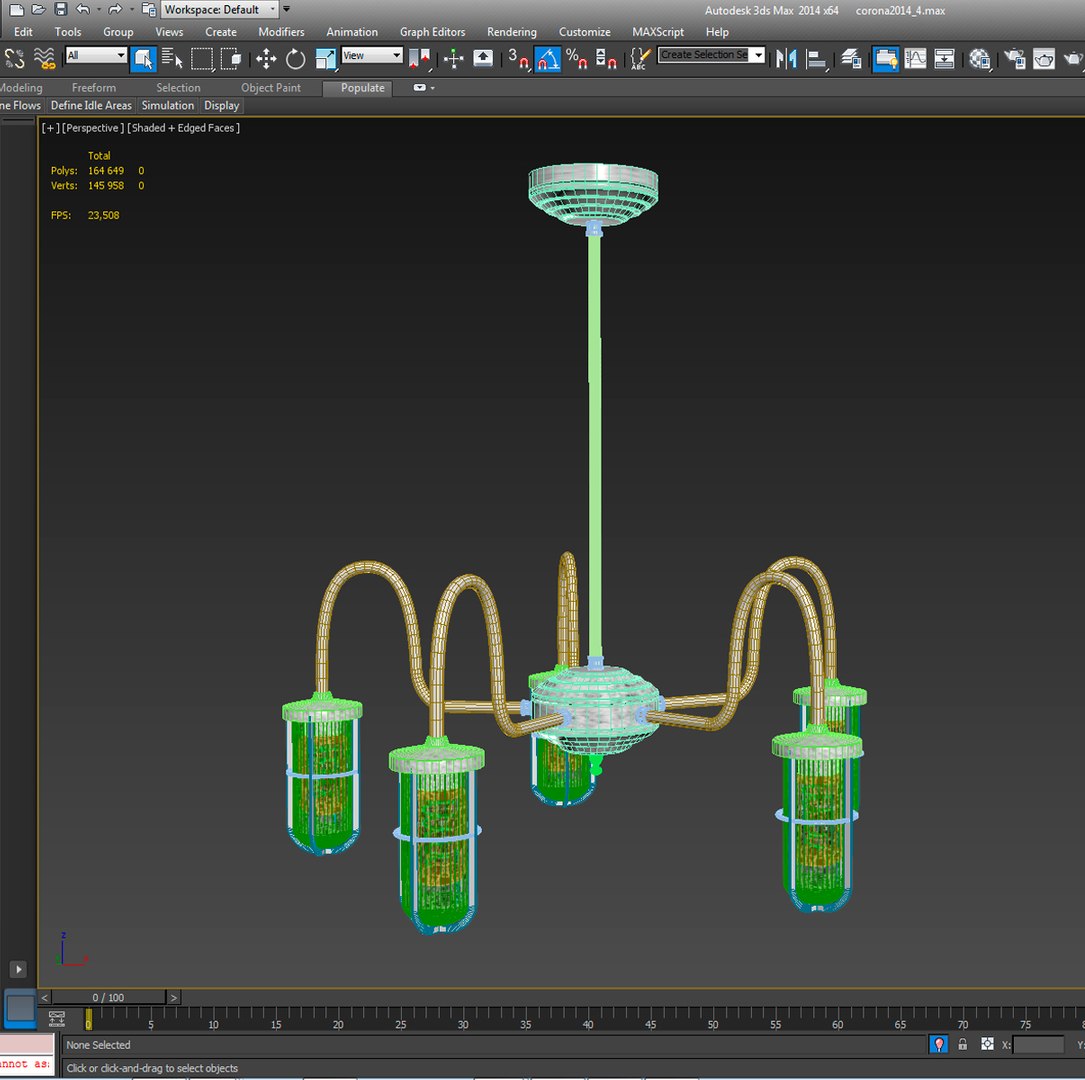Open the Tools menu
The height and width of the screenshot is (1080, 1085).
pyautogui.click(x=68, y=32)
